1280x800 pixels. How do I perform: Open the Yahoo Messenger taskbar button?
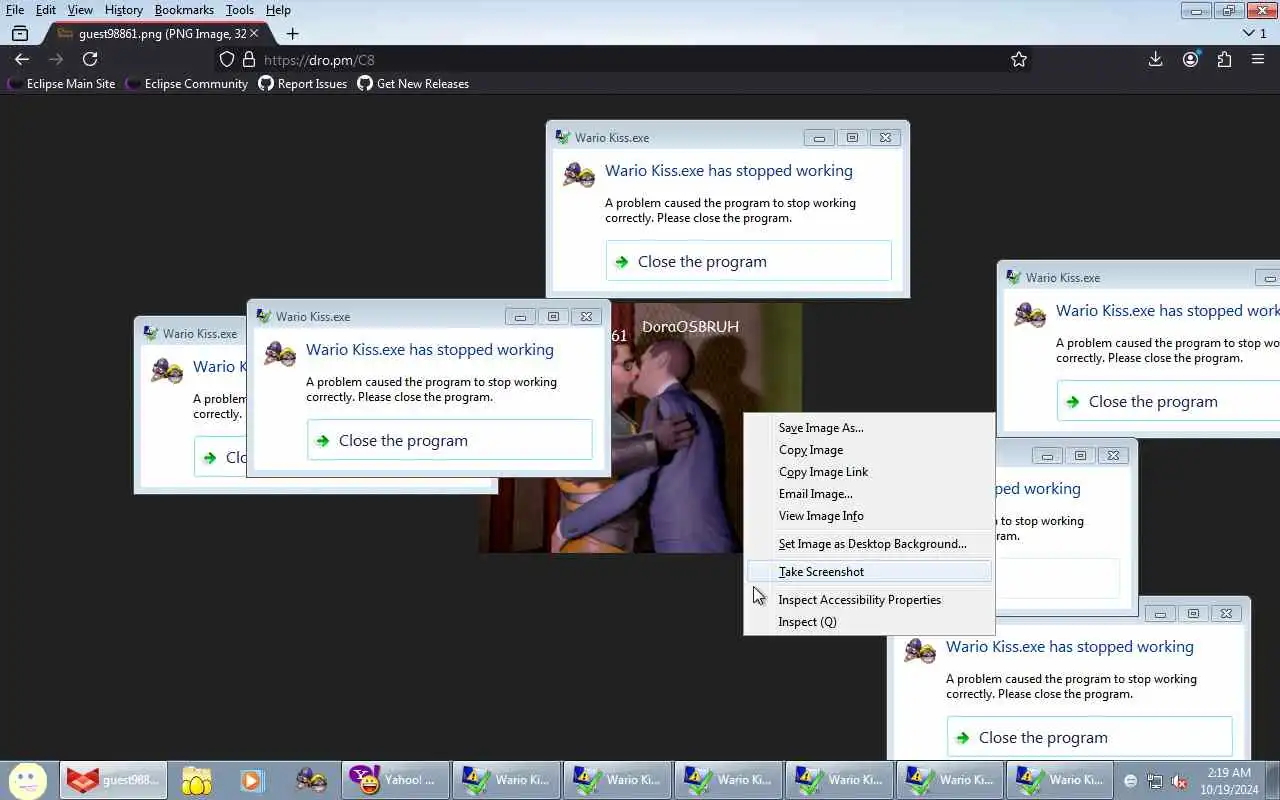pyautogui.click(x=394, y=780)
